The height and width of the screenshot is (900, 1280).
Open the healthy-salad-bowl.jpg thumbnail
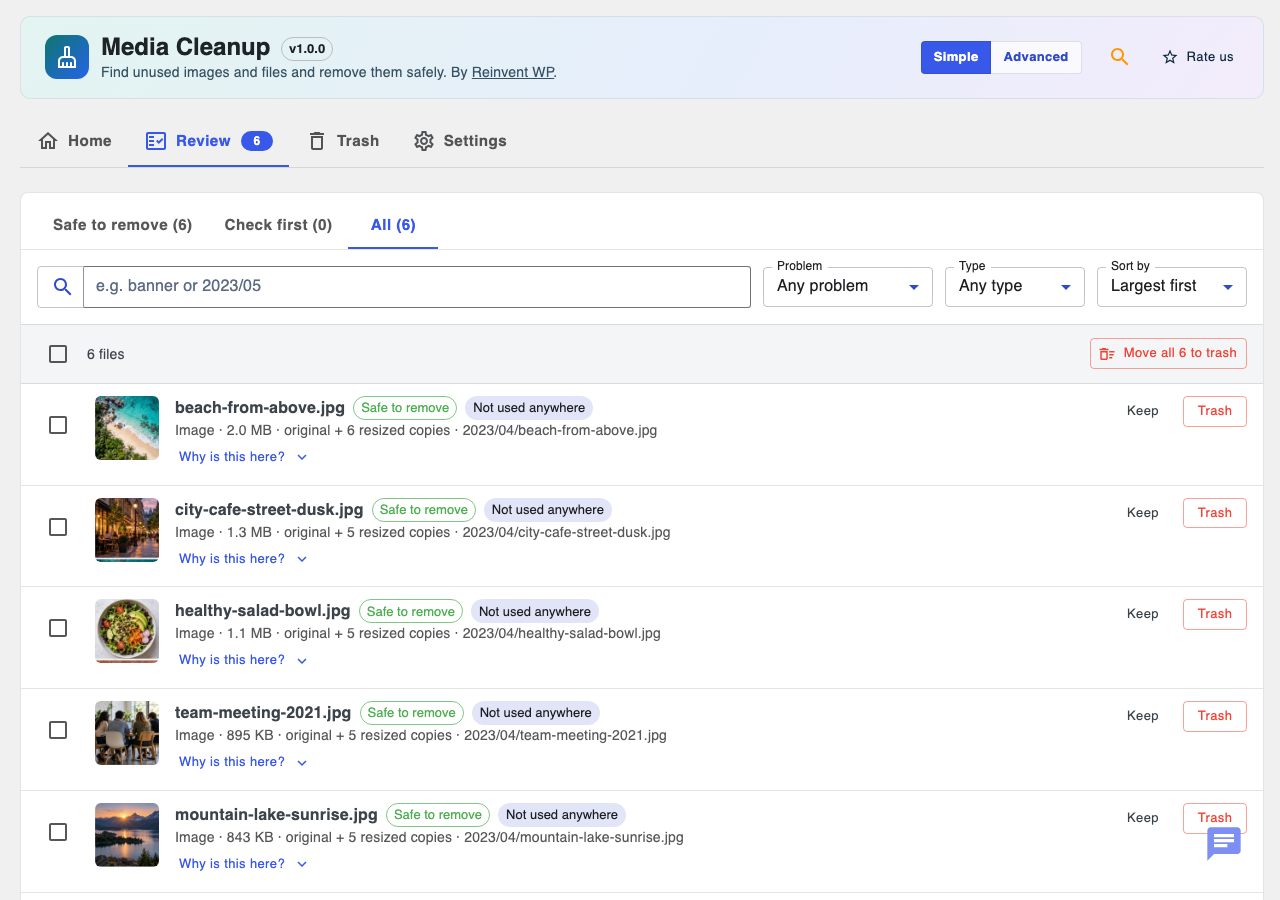(x=127, y=631)
